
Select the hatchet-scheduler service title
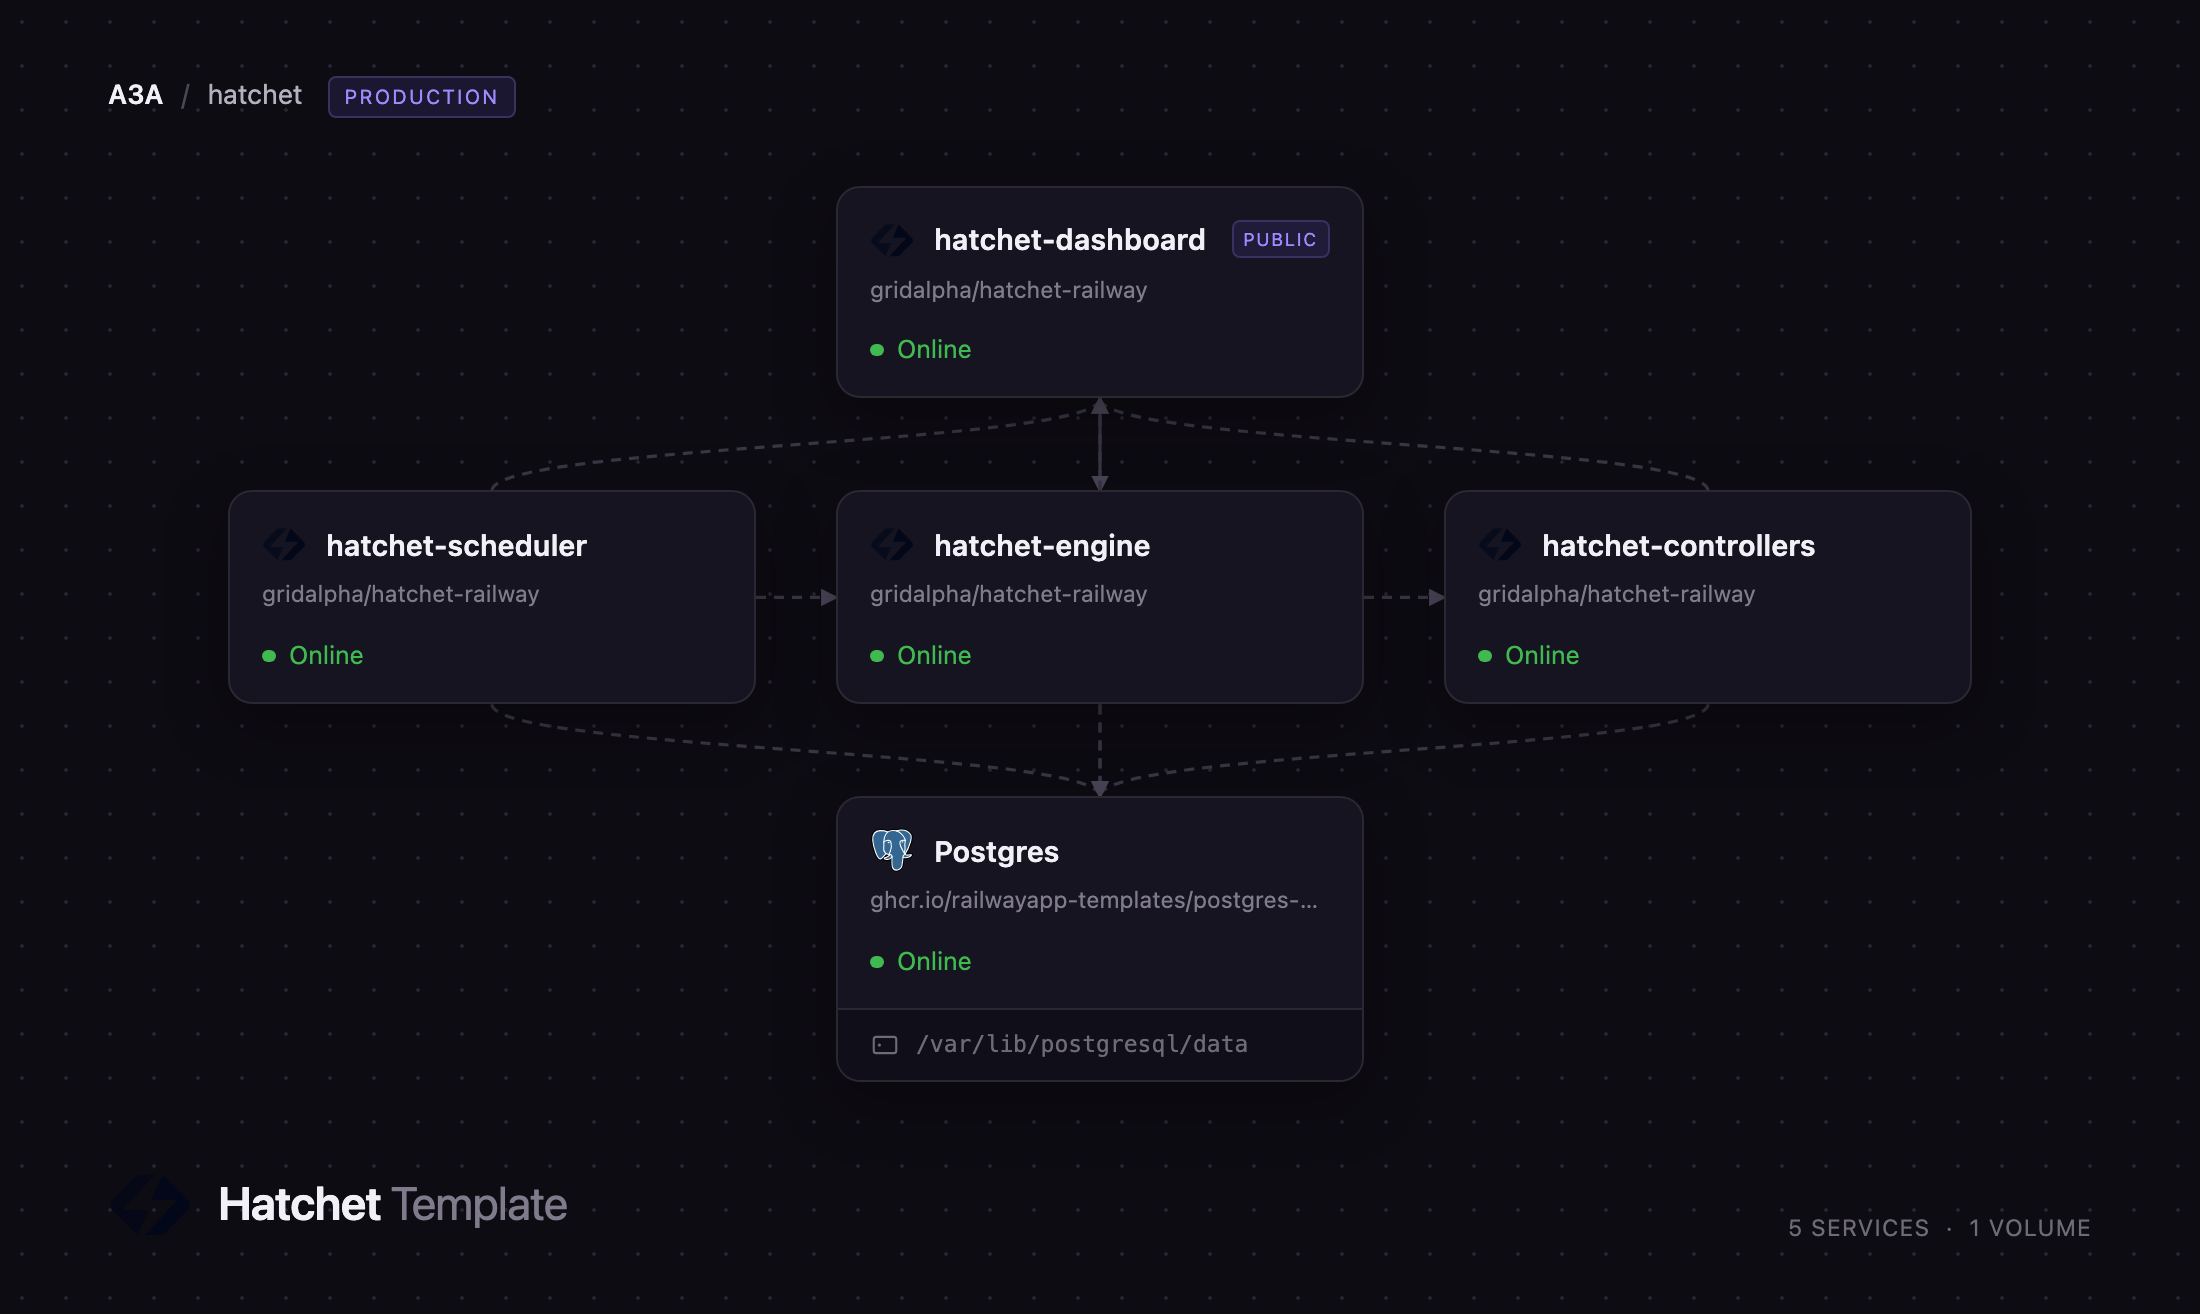[457, 546]
